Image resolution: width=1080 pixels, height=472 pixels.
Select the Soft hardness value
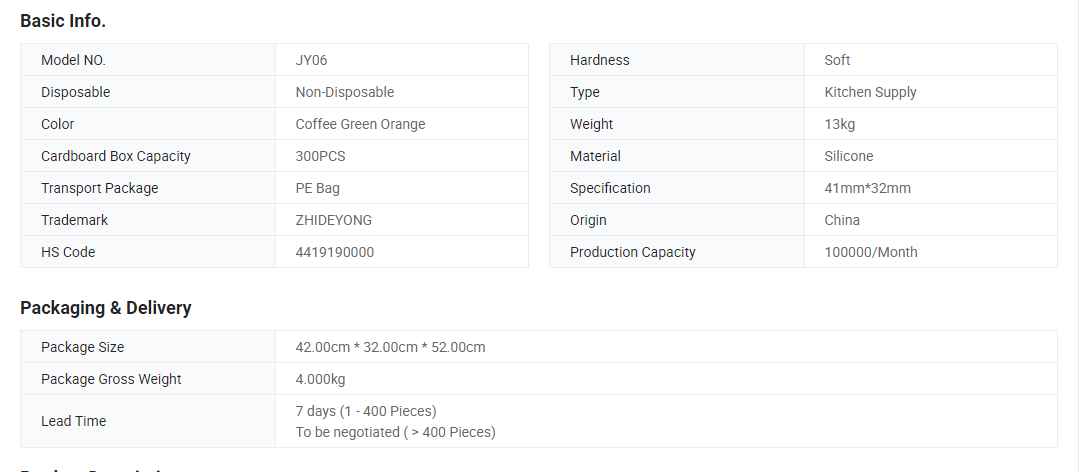[837, 60]
